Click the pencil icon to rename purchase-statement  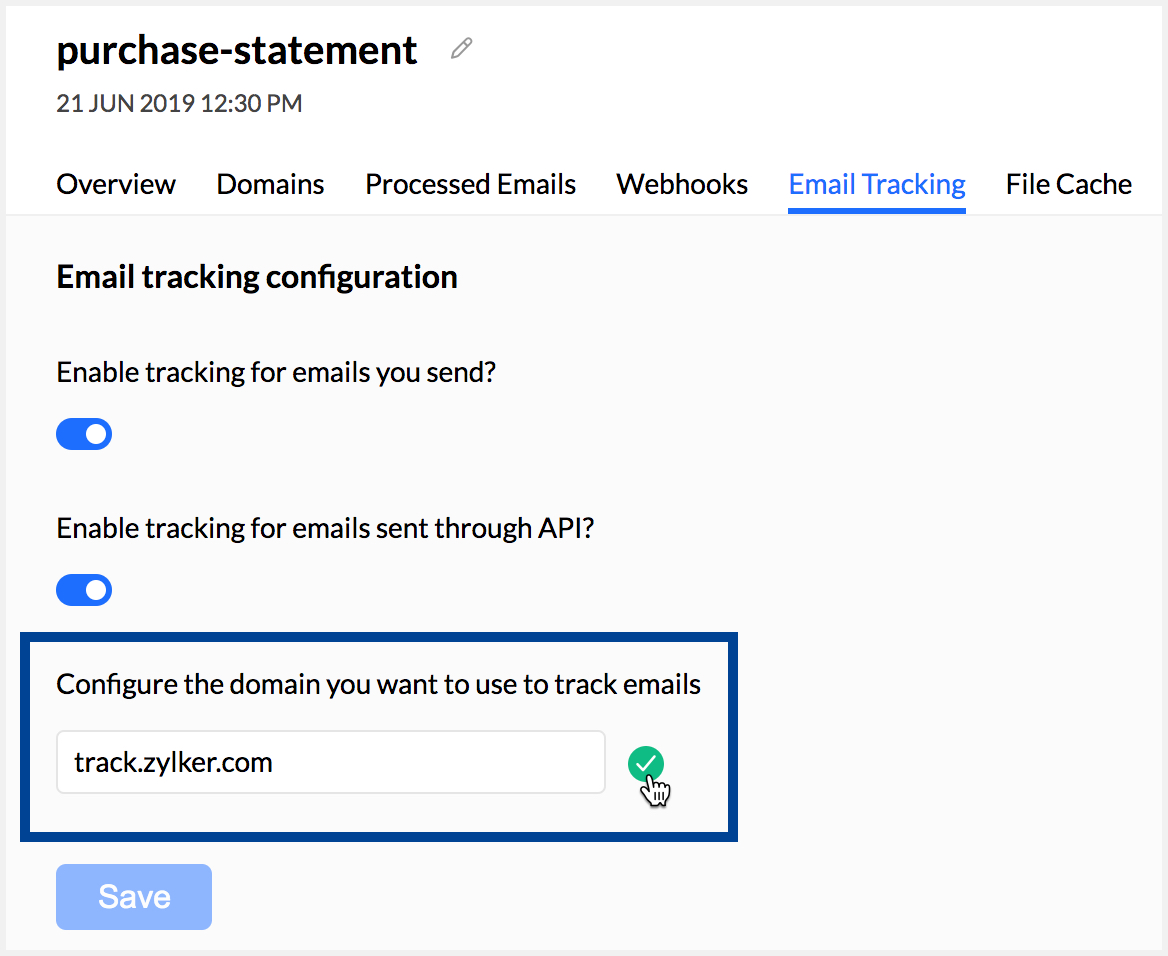point(461,48)
